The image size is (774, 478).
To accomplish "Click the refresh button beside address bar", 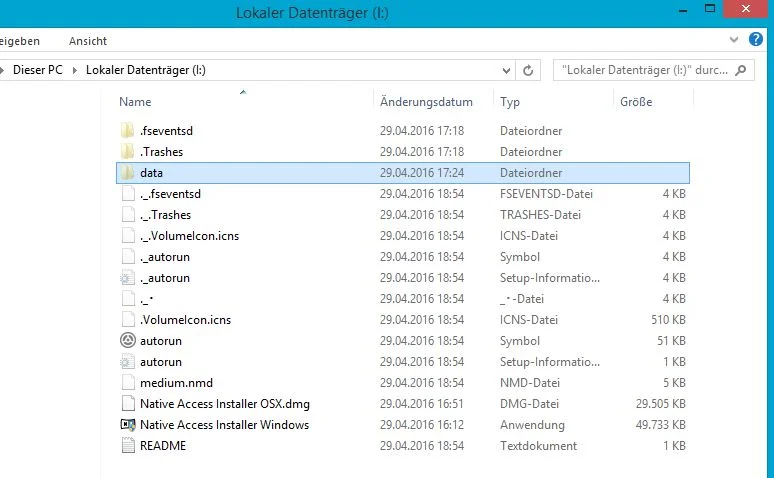I will coord(528,70).
